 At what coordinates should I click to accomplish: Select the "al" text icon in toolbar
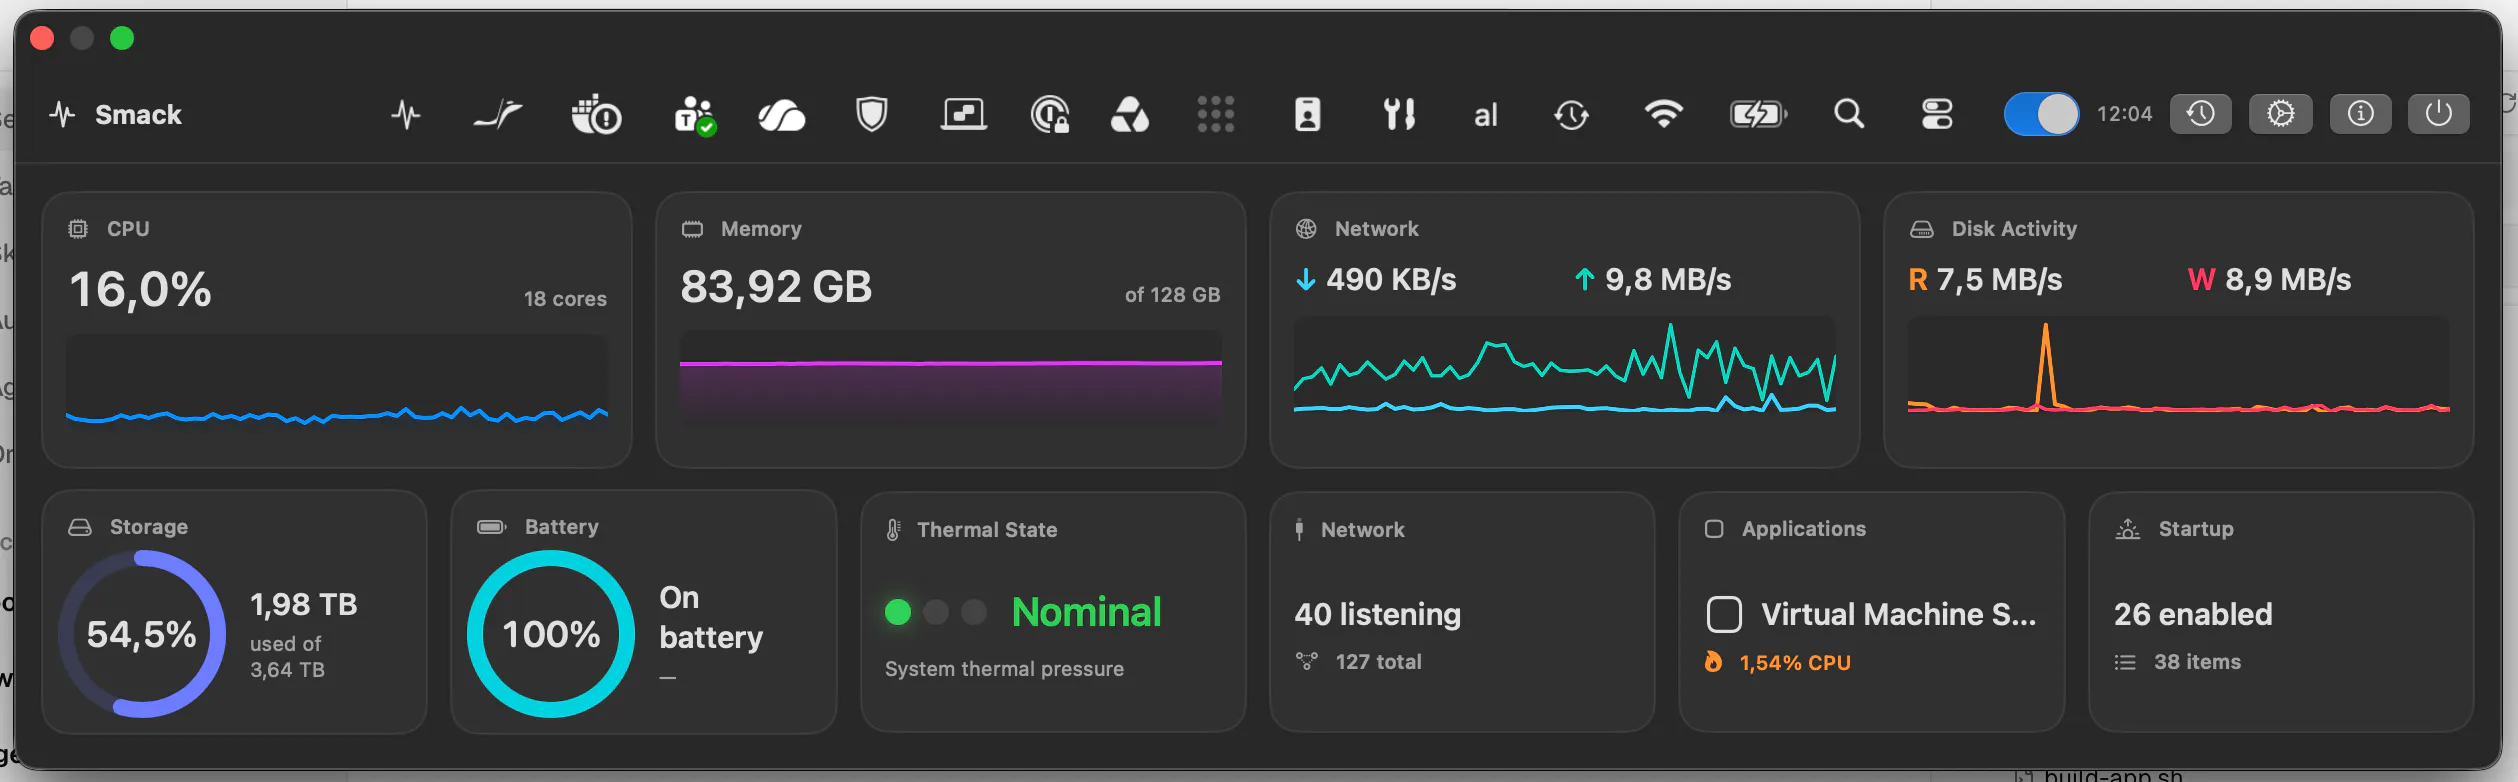click(x=1486, y=116)
